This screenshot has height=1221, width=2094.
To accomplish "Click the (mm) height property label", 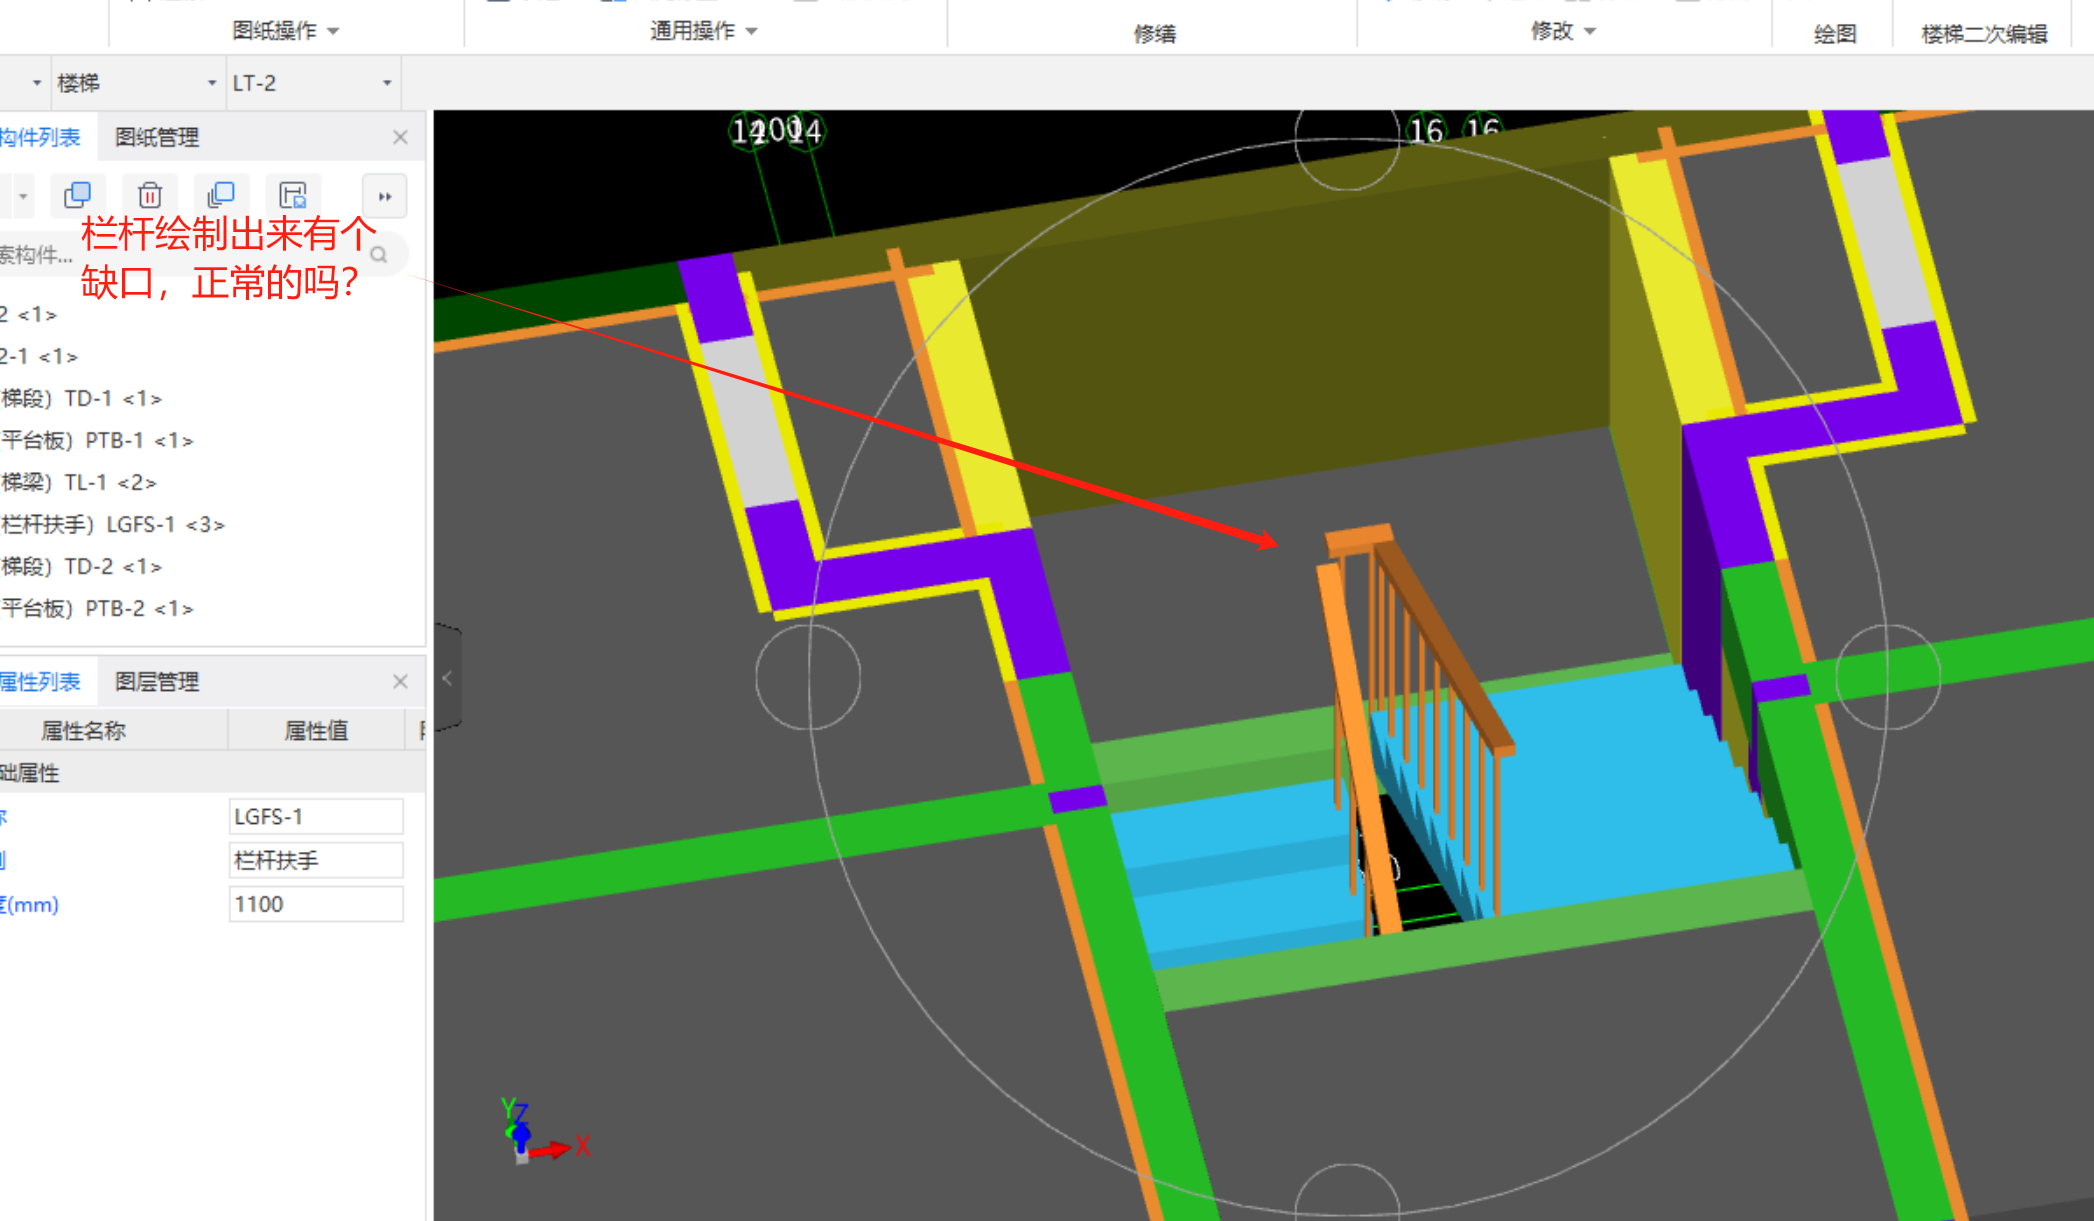I will click(x=30, y=905).
